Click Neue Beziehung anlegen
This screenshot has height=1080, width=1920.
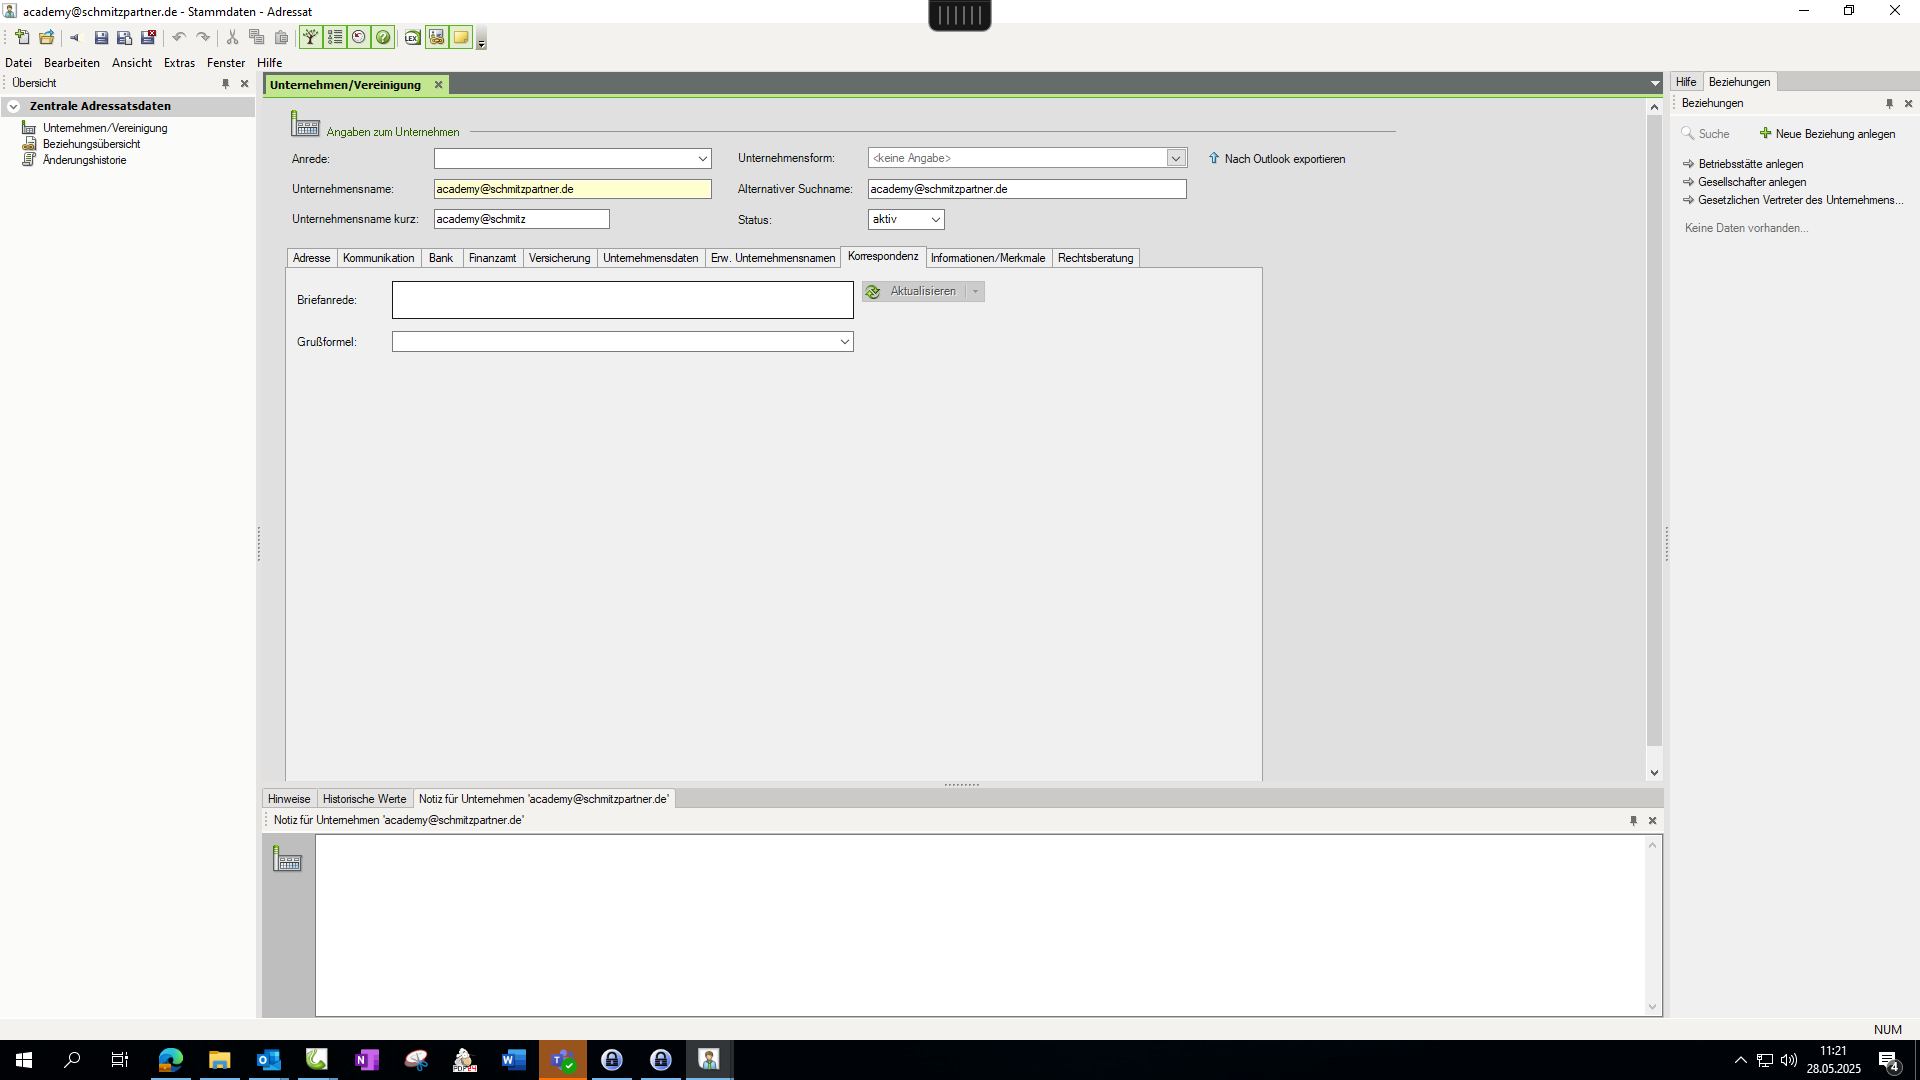pyautogui.click(x=1834, y=134)
